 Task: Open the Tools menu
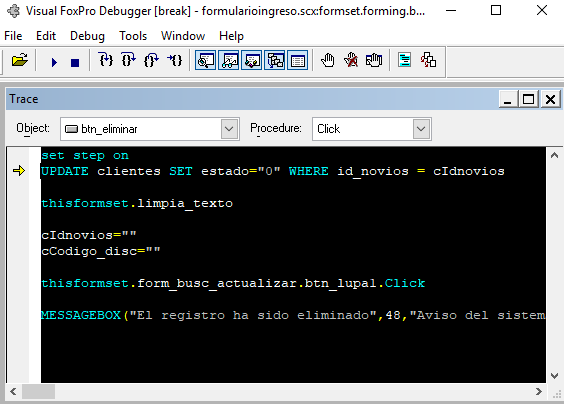click(133, 36)
